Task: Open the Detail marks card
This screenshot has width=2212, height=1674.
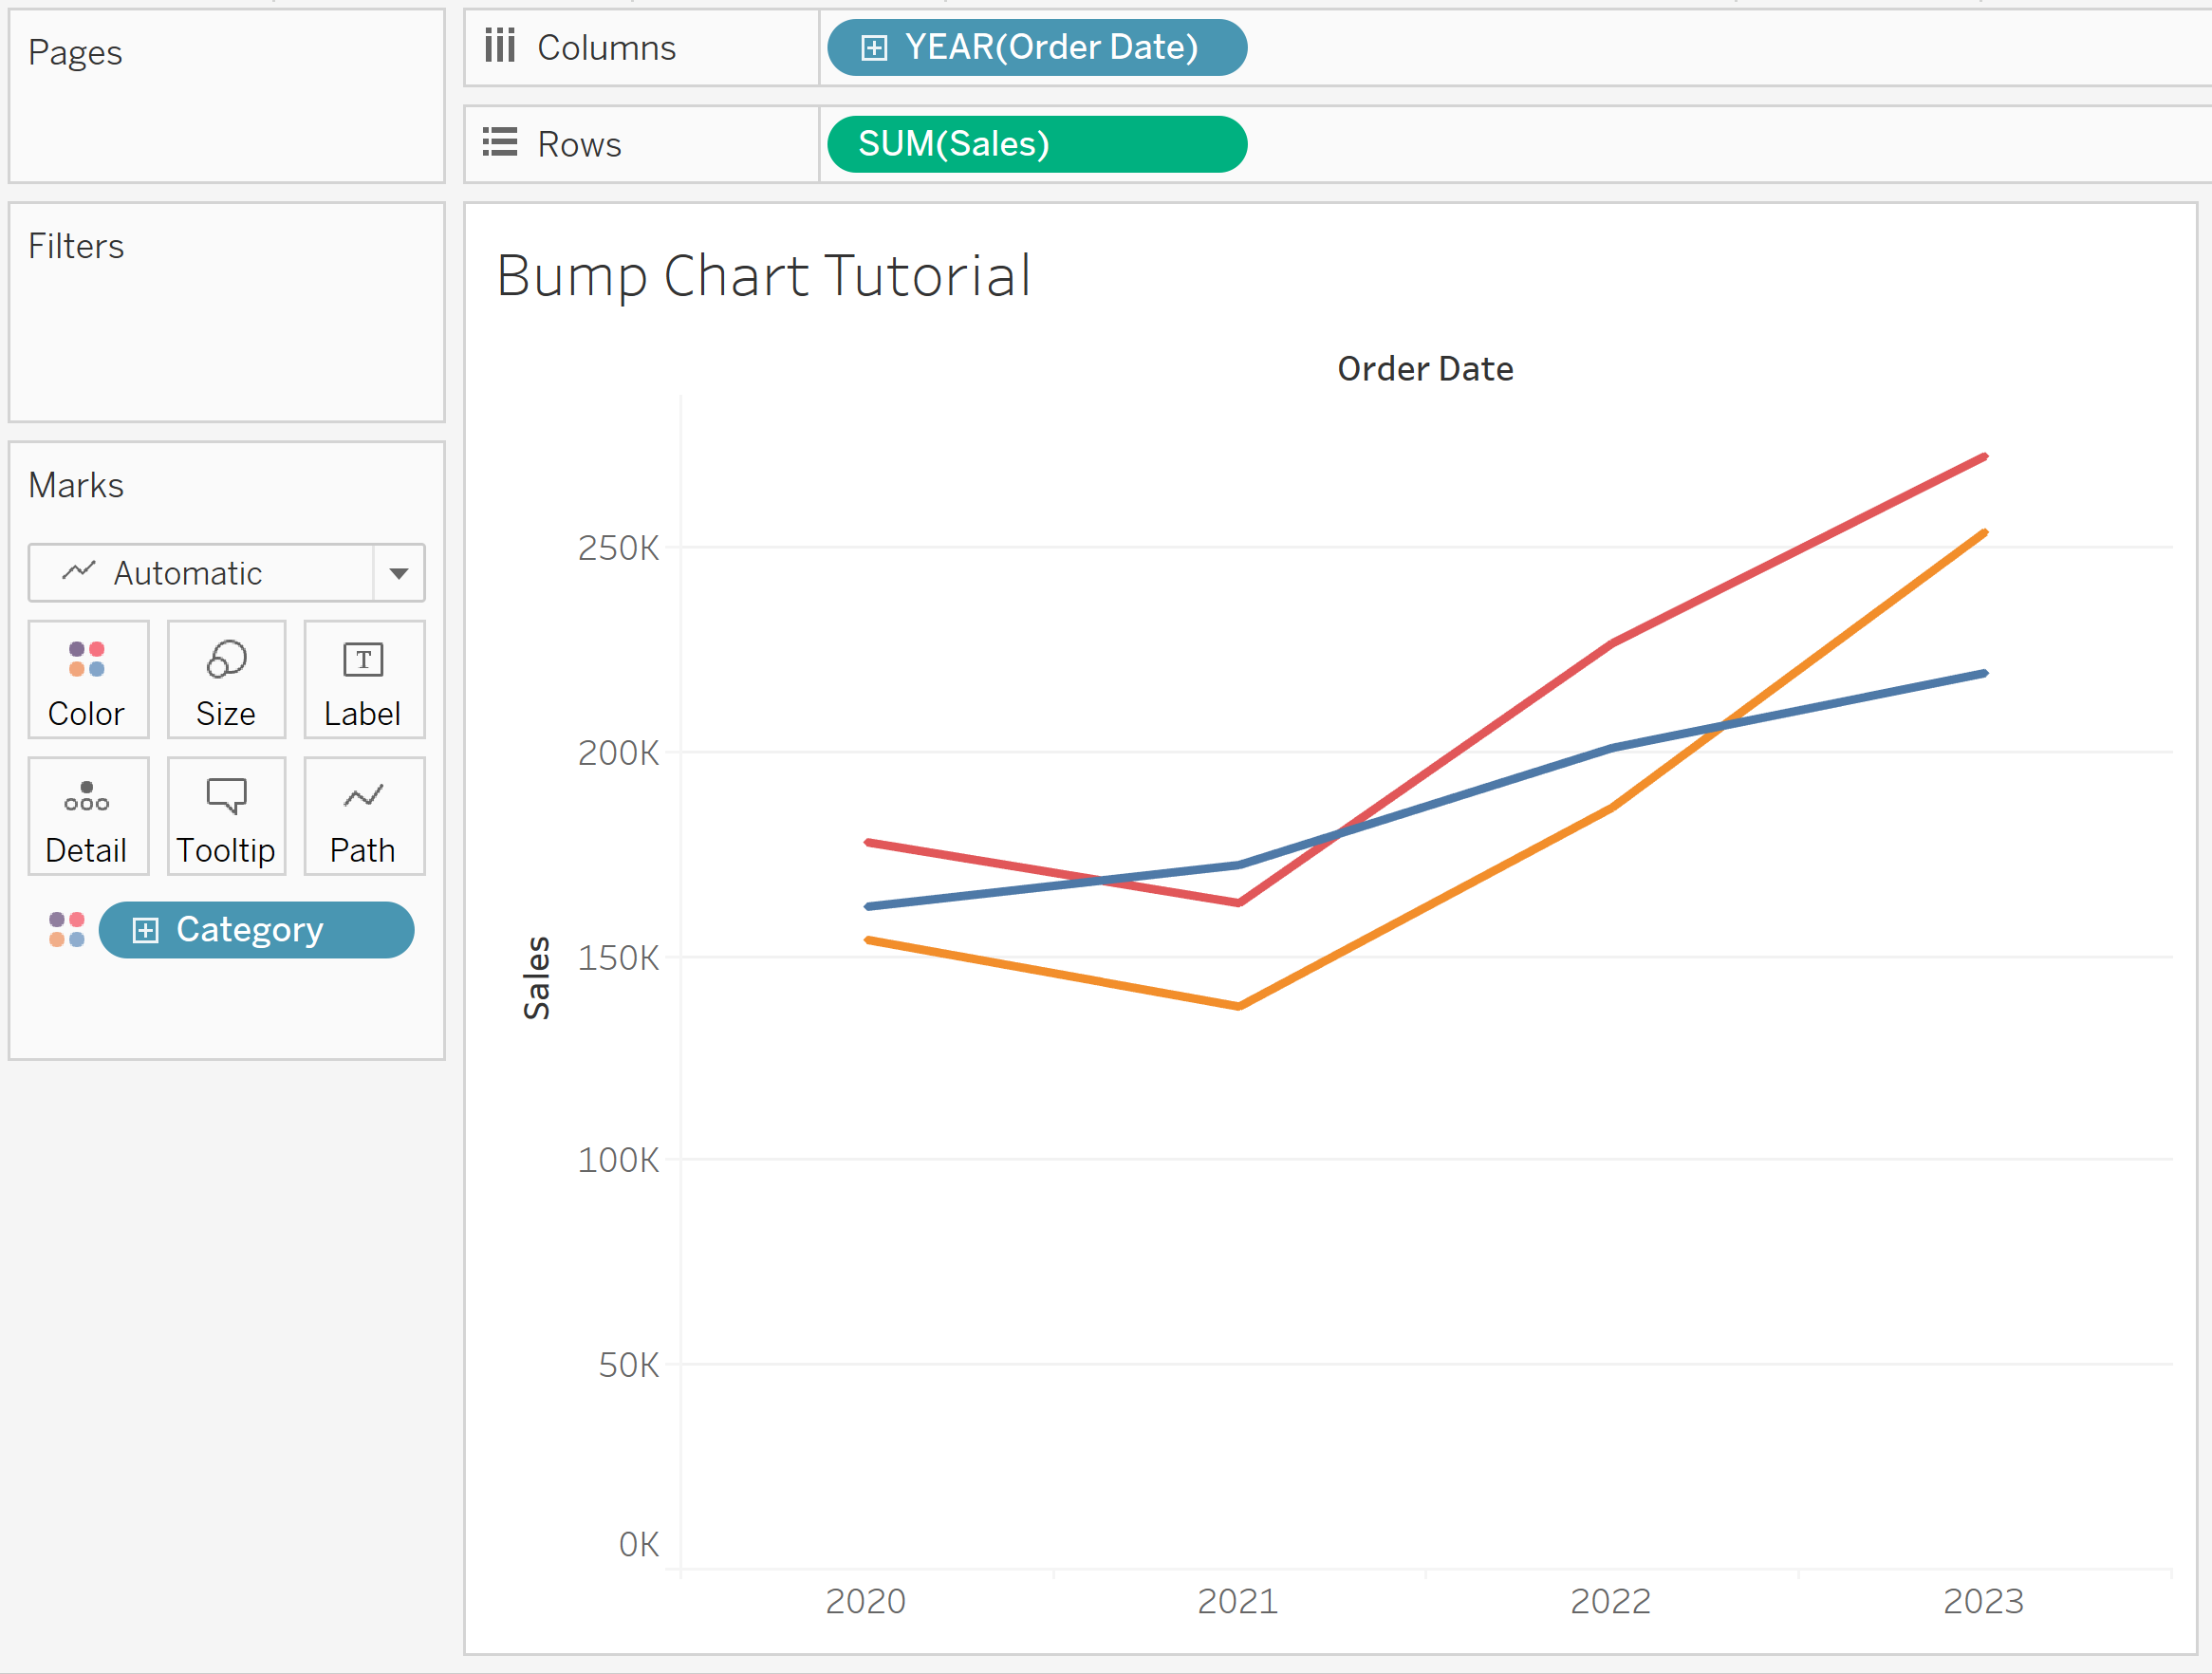Action: click(x=87, y=816)
